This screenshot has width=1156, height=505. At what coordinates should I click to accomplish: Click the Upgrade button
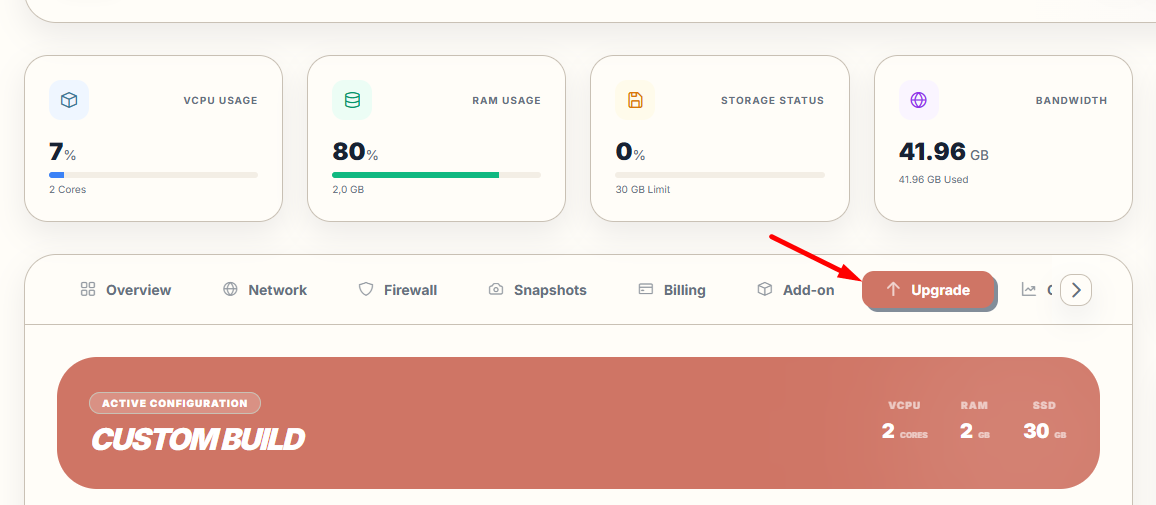click(929, 290)
